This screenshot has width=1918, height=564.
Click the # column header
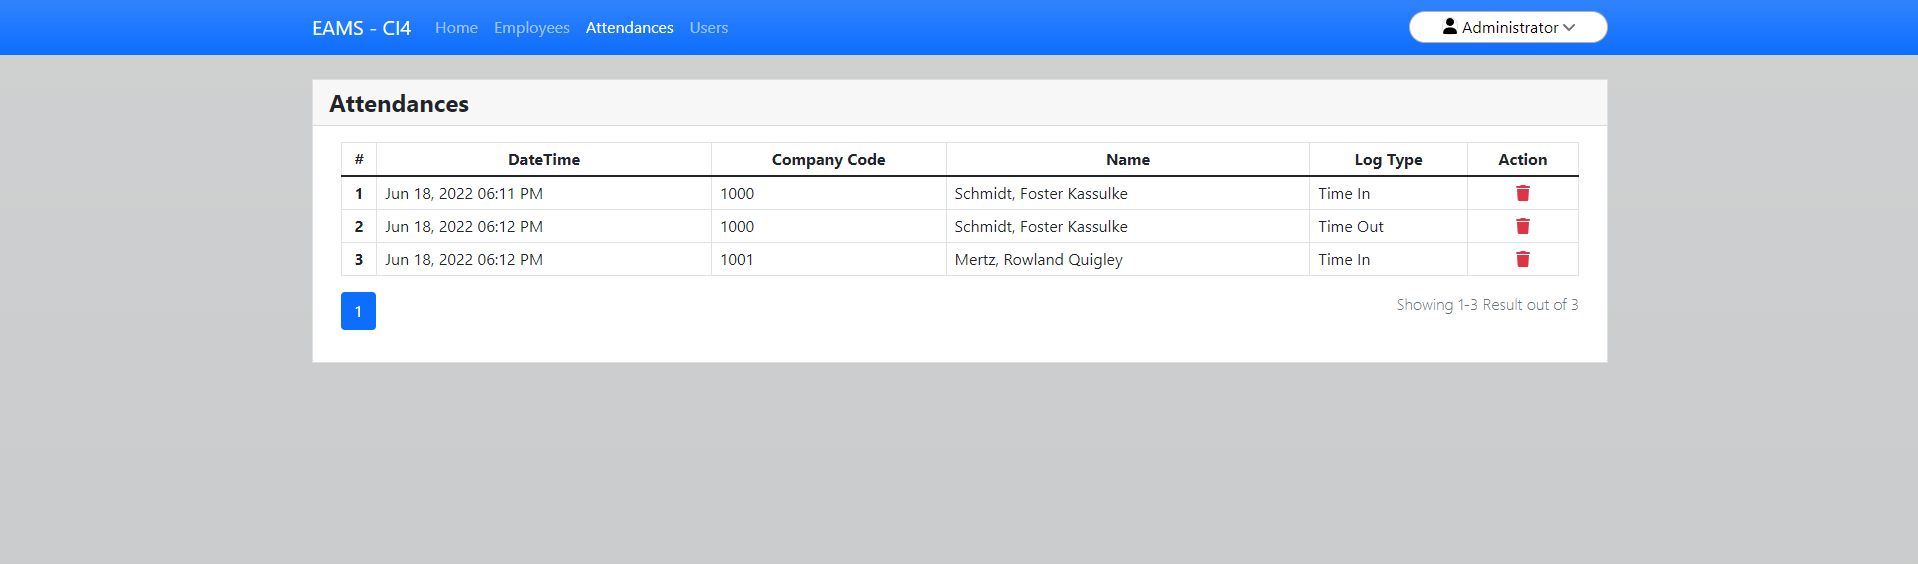pos(359,160)
